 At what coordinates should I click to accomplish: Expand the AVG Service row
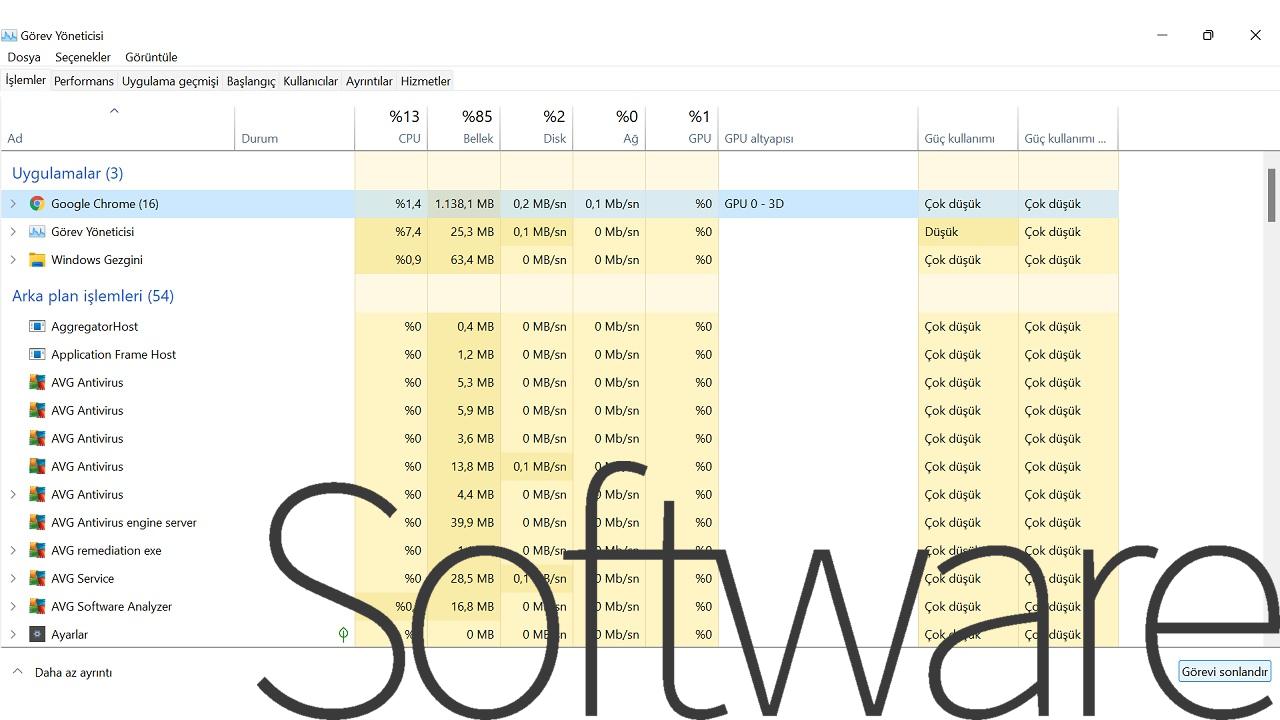coord(13,579)
